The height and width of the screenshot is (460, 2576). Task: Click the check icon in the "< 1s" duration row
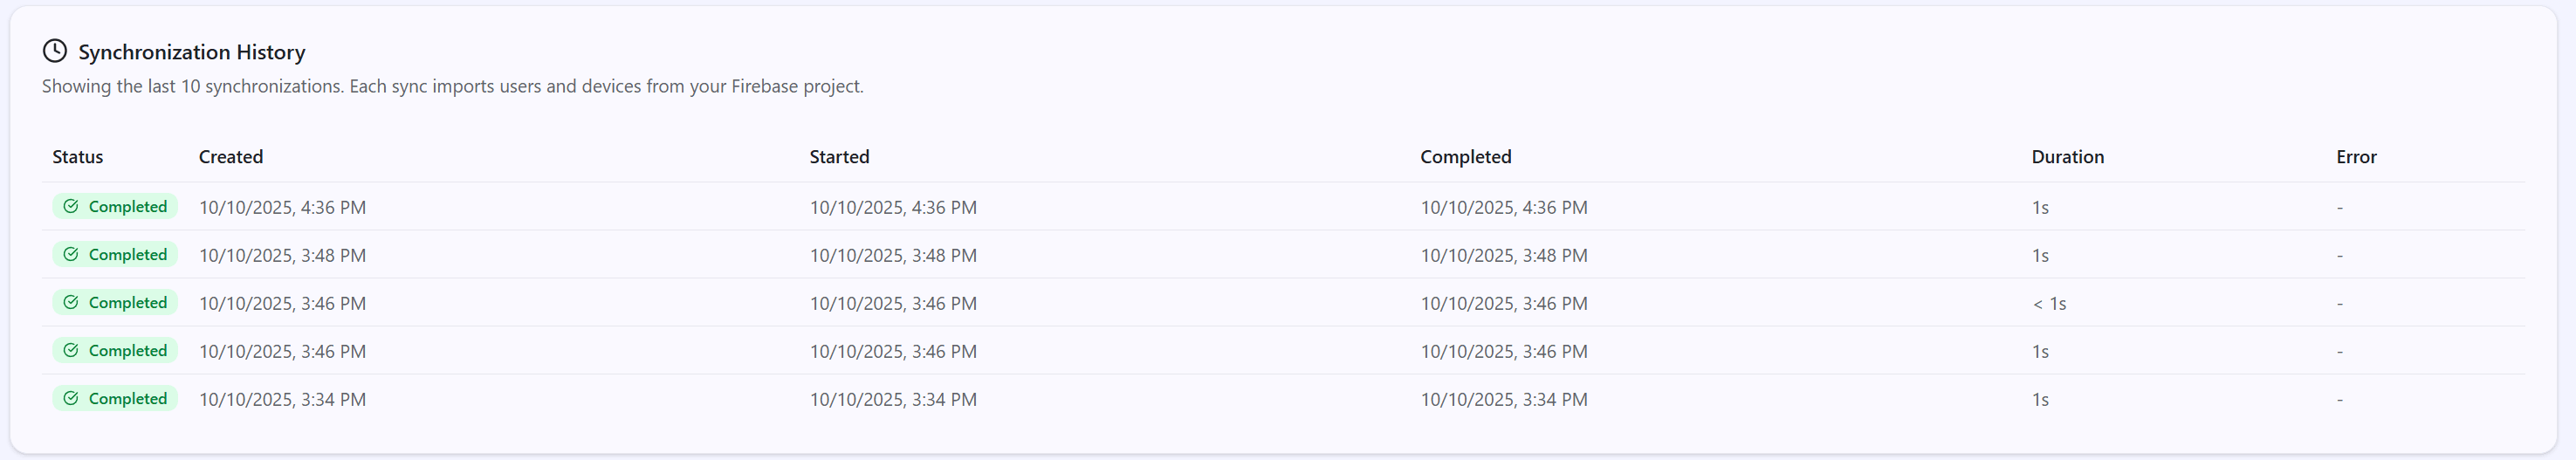coord(71,303)
